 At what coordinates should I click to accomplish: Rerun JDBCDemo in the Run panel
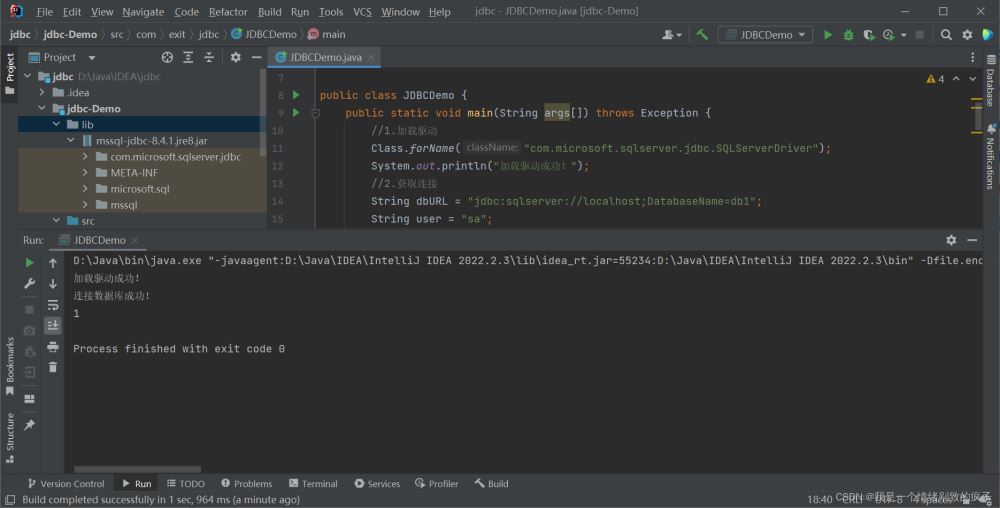pos(29,262)
